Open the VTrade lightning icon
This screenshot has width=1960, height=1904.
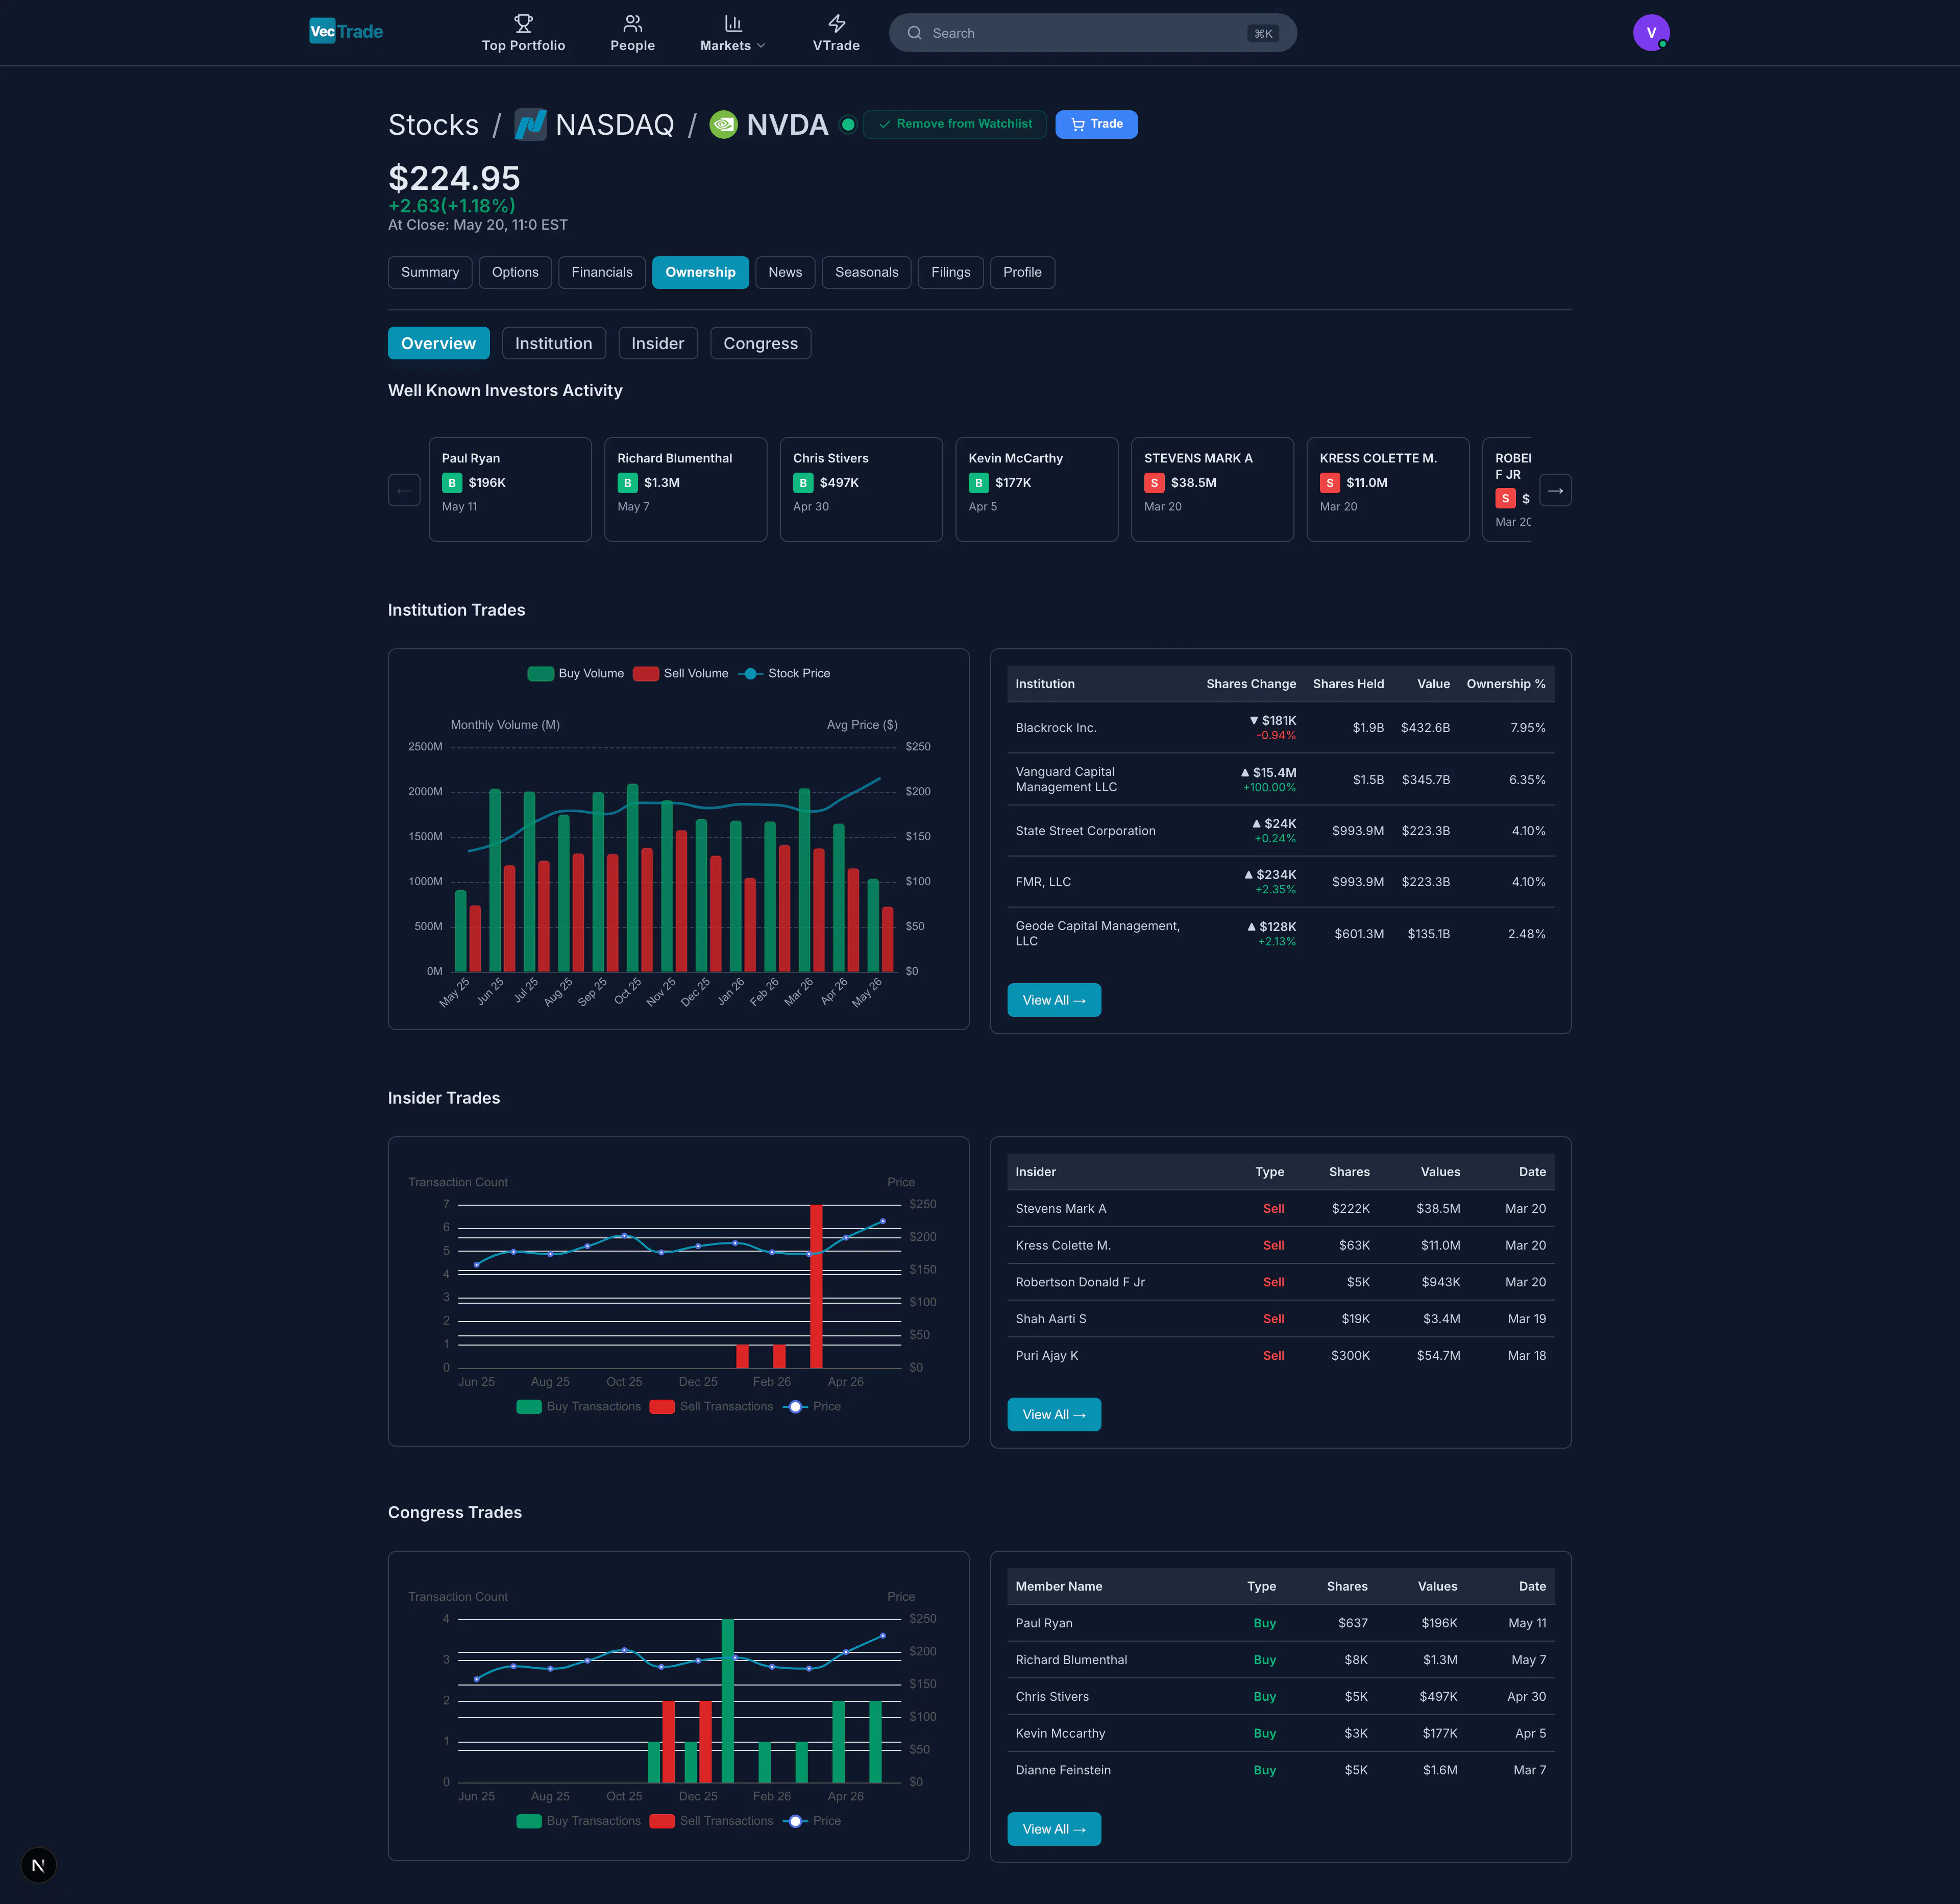[x=836, y=23]
